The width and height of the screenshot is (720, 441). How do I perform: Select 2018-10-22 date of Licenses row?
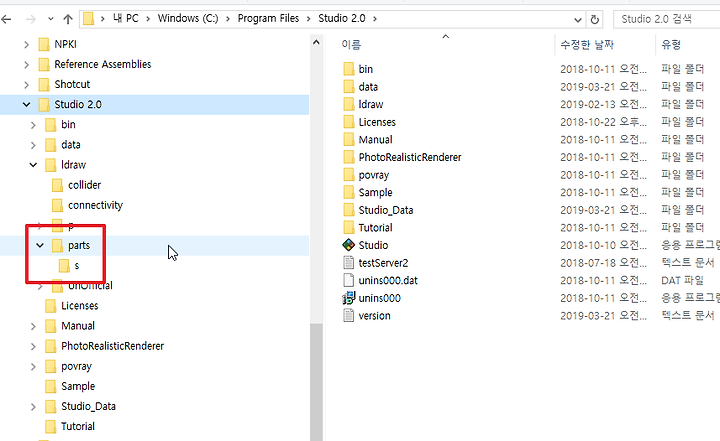(x=603, y=122)
